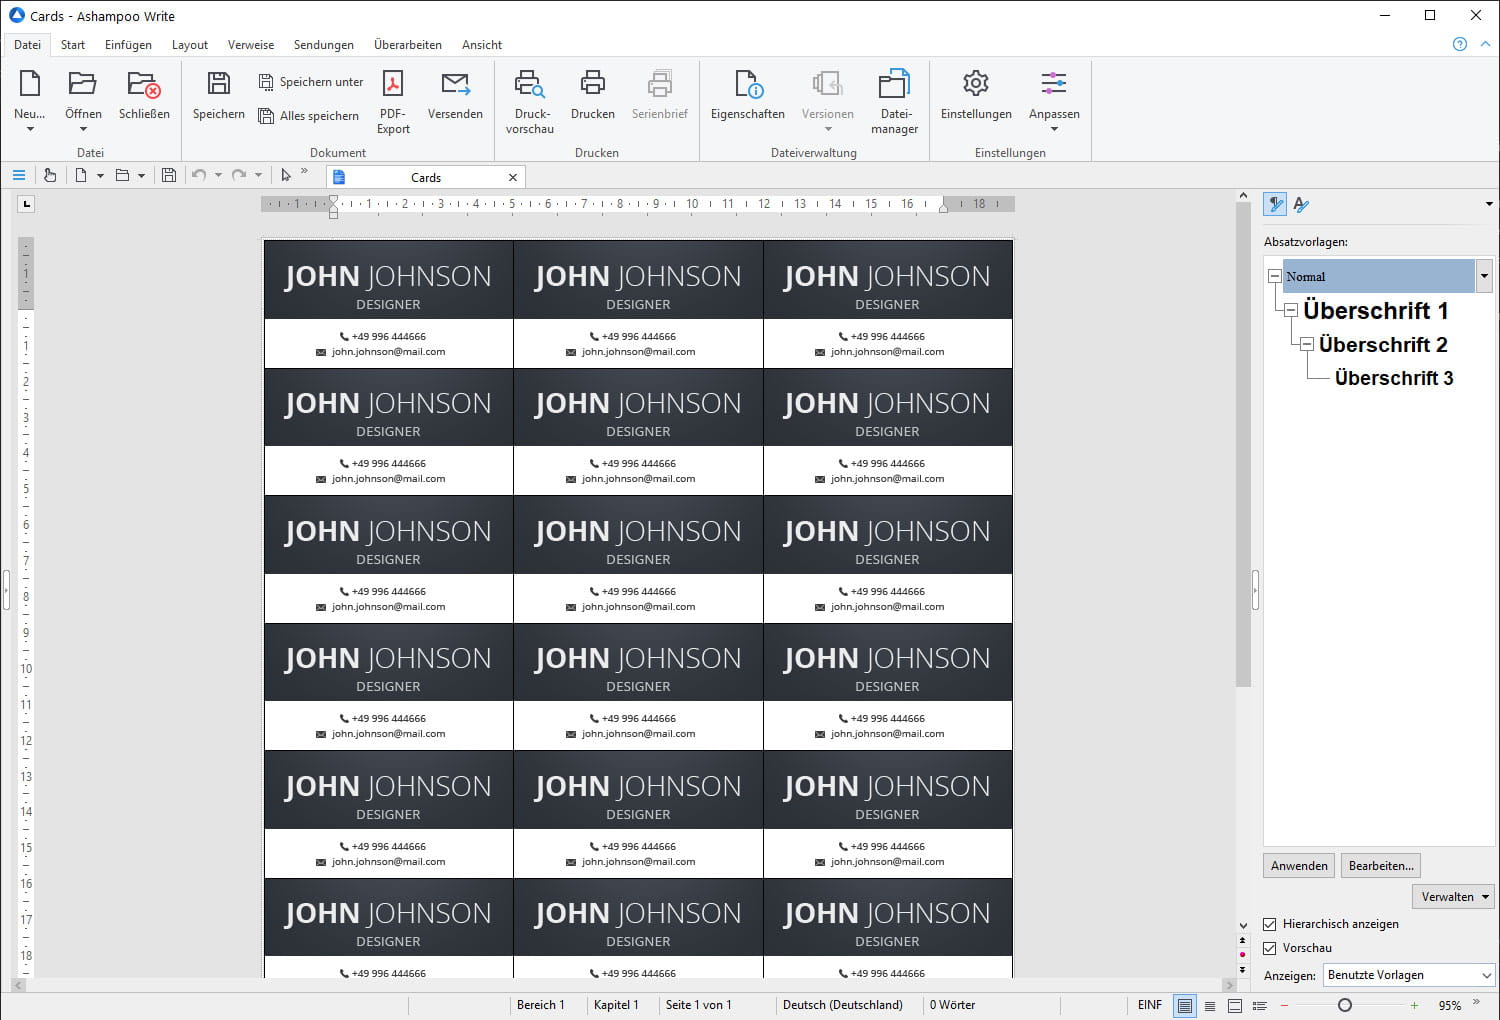Expand the Verwalten dropdown button
The width and height of the screenshot is (1500, 1020).
(1453, 897)
